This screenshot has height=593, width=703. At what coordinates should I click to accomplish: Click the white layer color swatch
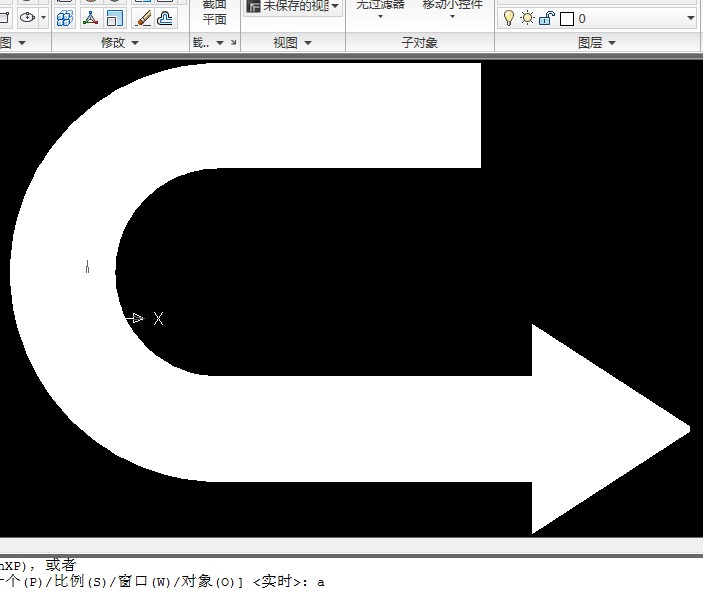click(x=567, y=19)
